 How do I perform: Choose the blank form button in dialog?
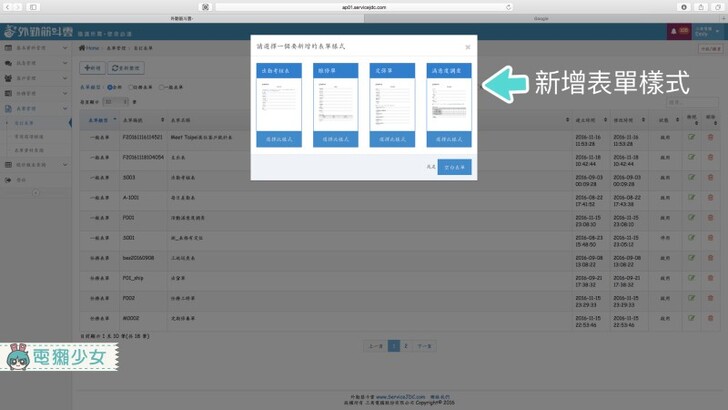point(454,167)
